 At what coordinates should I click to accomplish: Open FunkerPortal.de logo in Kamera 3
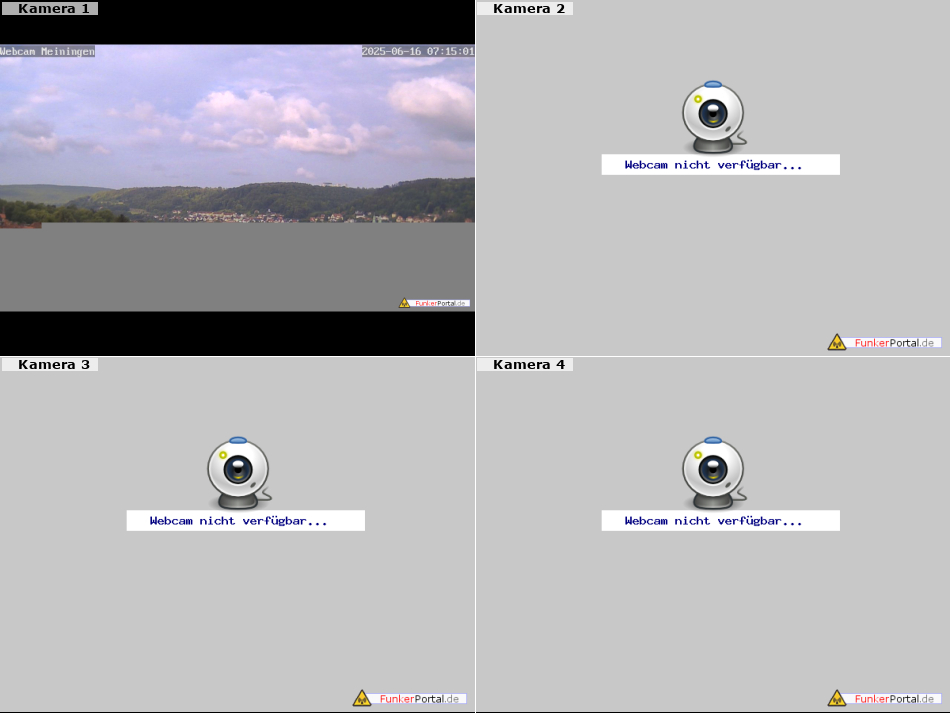click(x=409, y=698)
